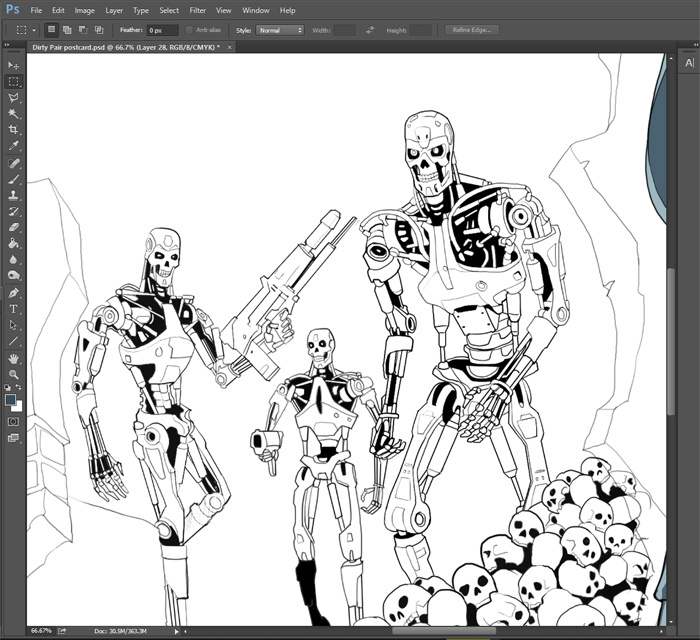
Task: Click the export icon in status bar
Action: 62,631
